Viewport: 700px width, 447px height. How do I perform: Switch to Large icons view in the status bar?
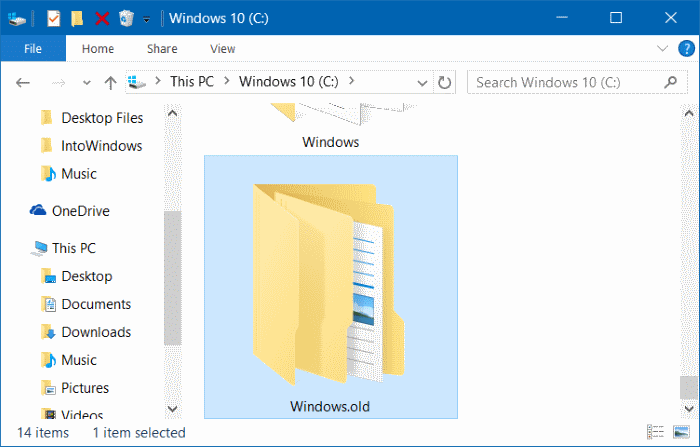pos(681,432)
